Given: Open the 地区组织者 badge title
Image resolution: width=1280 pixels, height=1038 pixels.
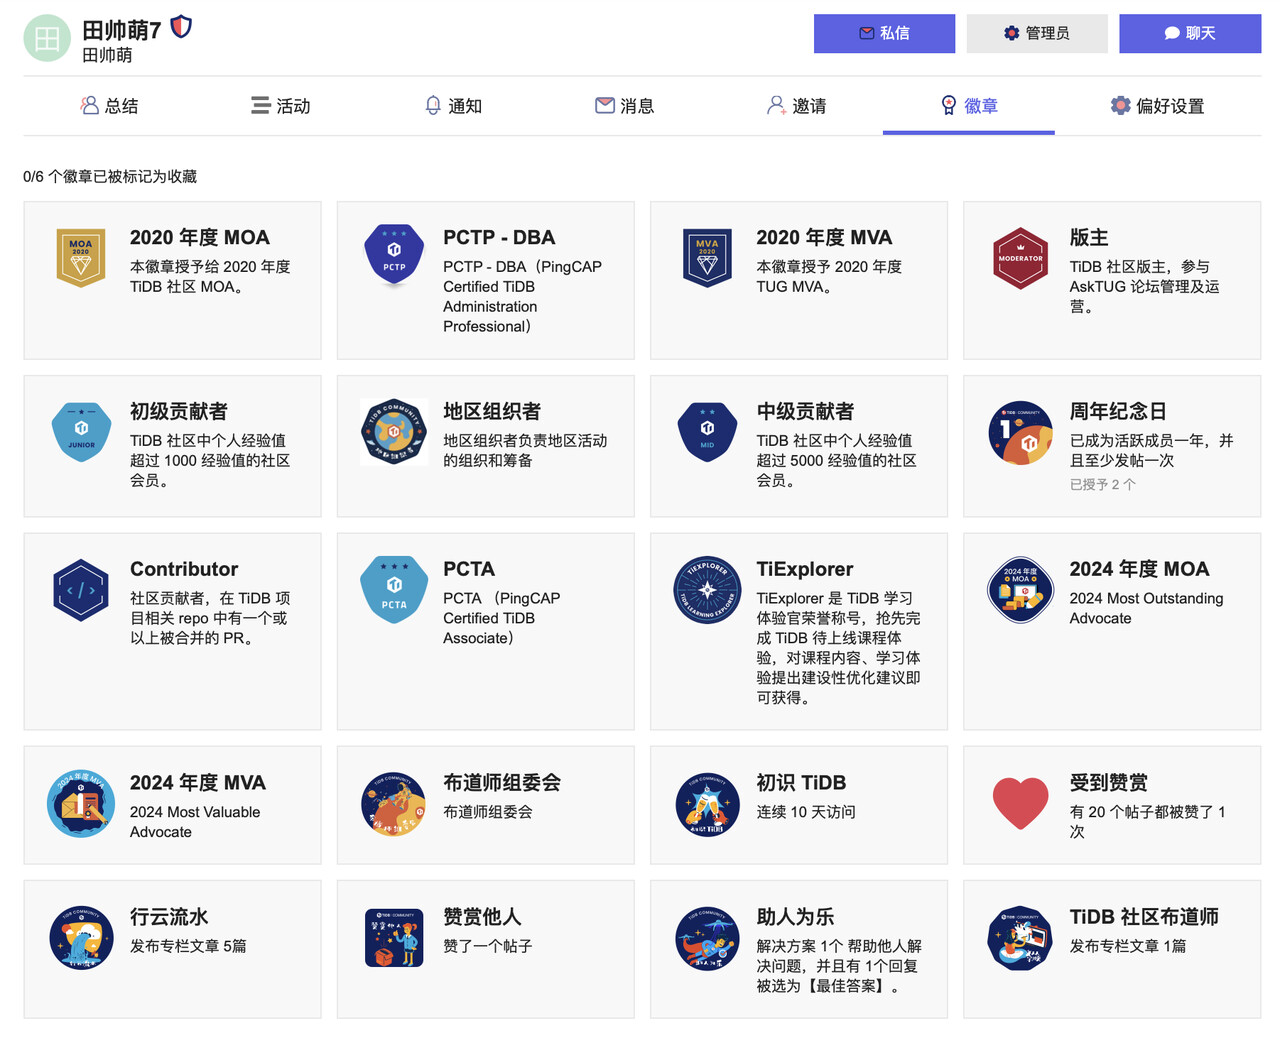Looking at the screenshot, I should click(492, 412).
